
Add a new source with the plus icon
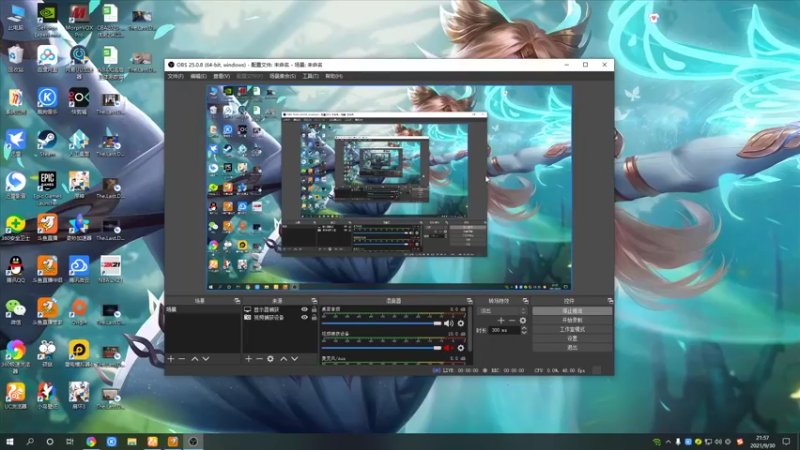point(248,359)
